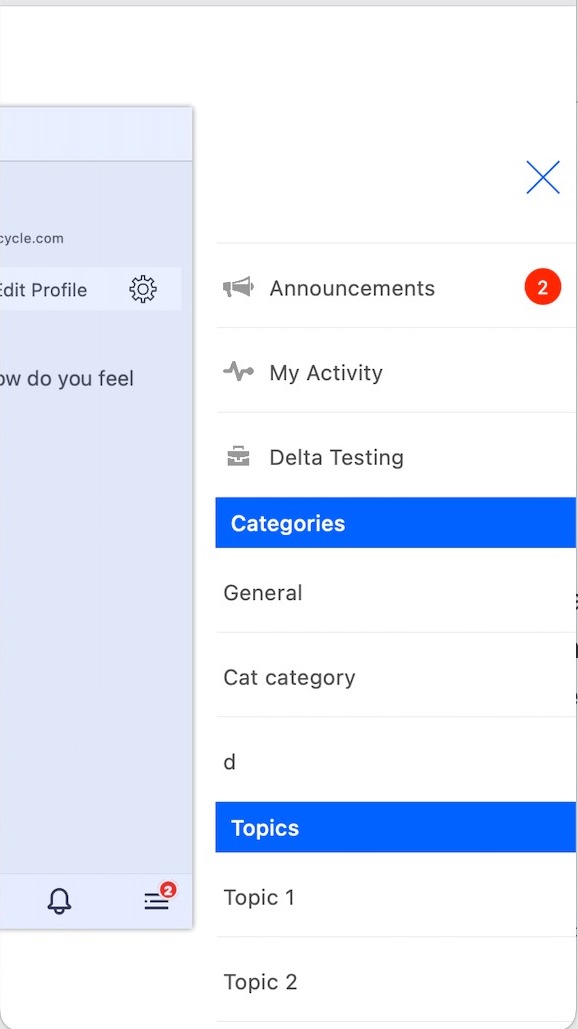Select the Cat category entry
The image size is (578, 1029).
point(396,677)
